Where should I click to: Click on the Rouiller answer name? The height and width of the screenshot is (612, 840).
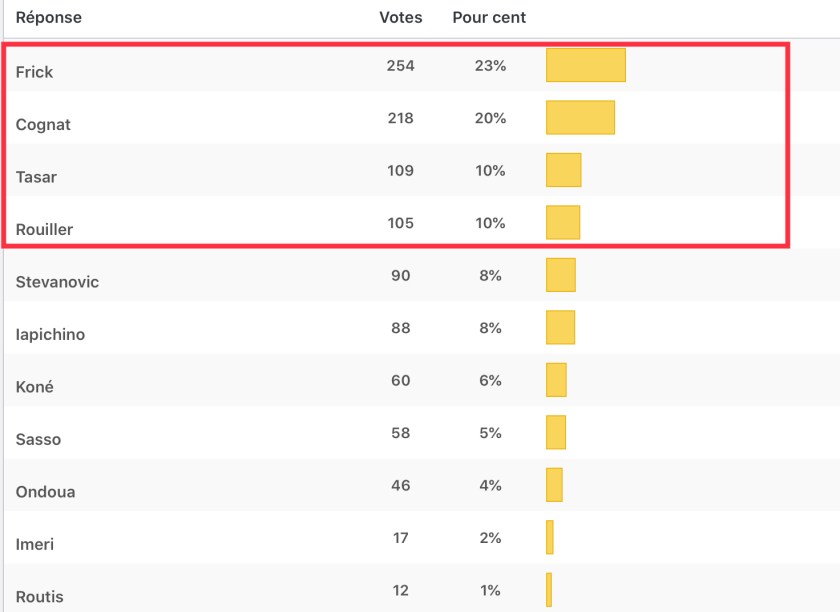tap(44, 229)
